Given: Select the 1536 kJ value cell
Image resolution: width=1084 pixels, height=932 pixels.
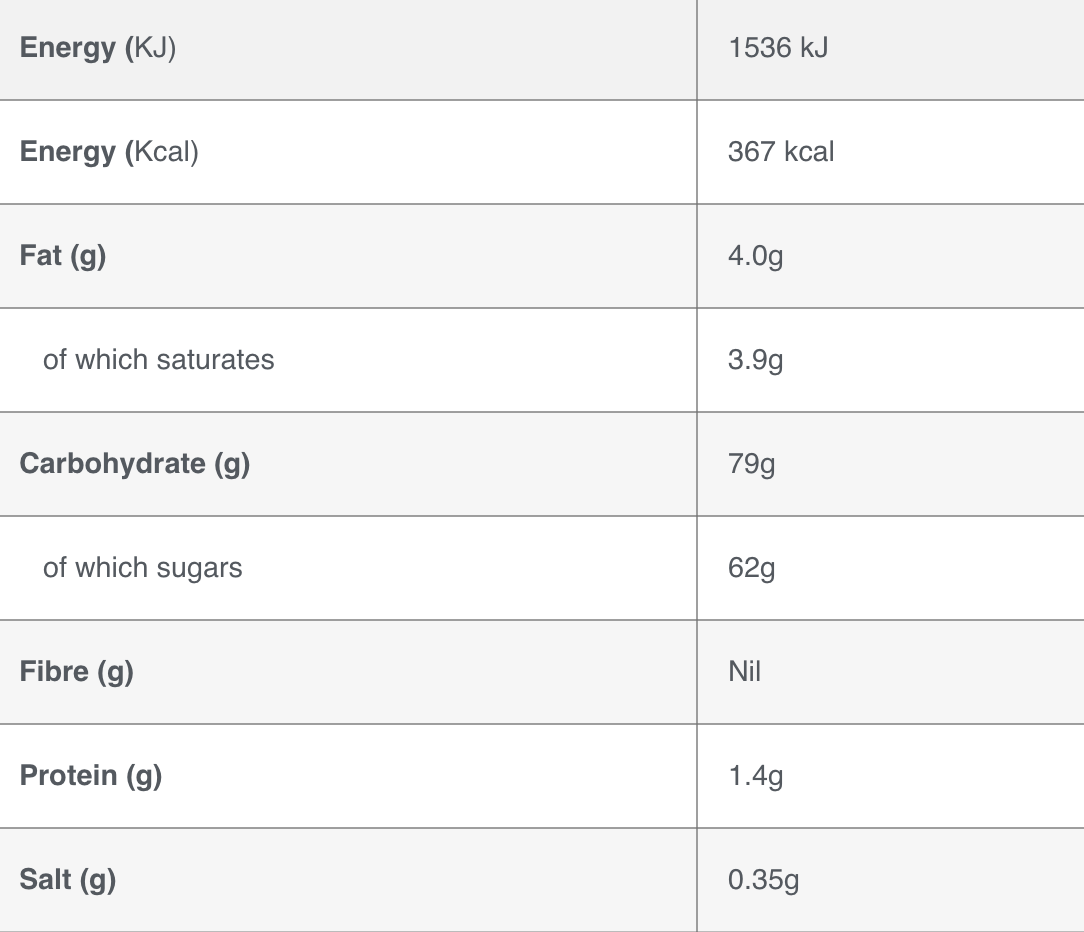Looking at the screenshot, I should click(x=778, y=48).
